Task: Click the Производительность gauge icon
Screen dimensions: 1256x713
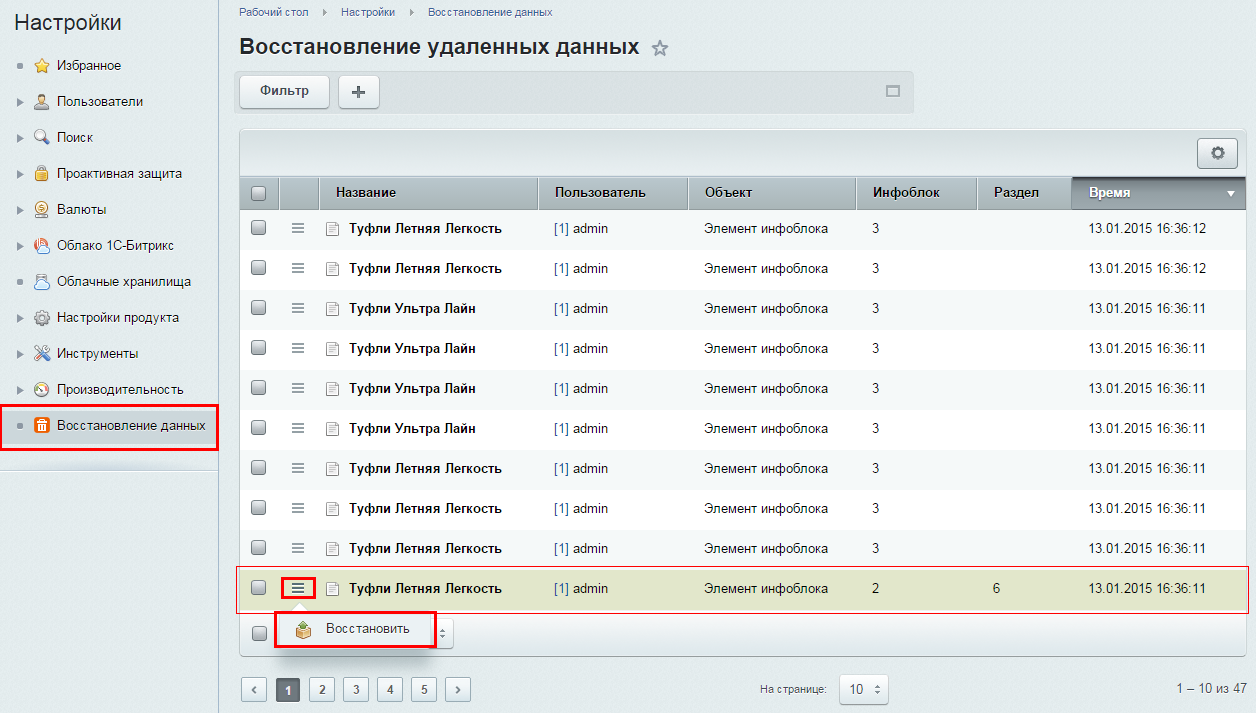Action: tap(42, 390)
